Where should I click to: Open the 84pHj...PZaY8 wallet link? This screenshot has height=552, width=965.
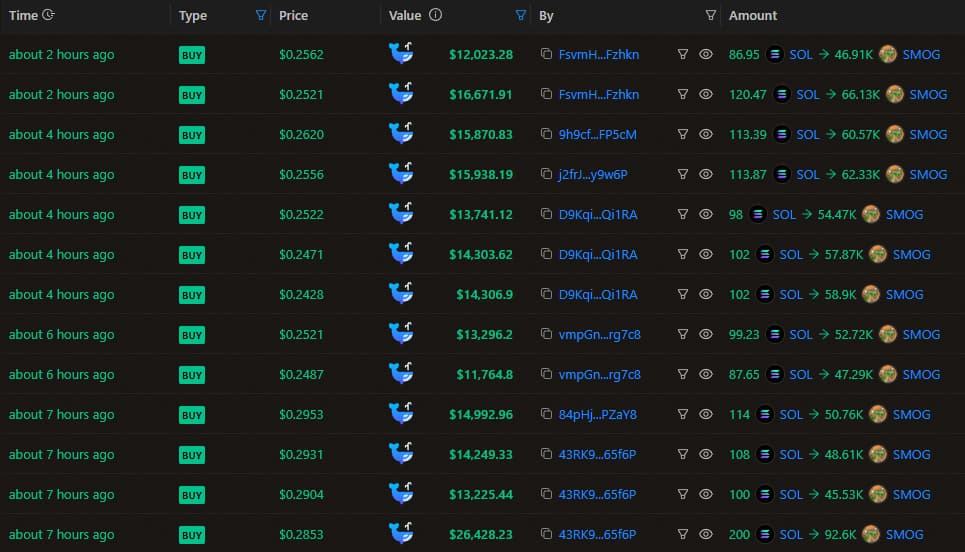pos(598,414)
